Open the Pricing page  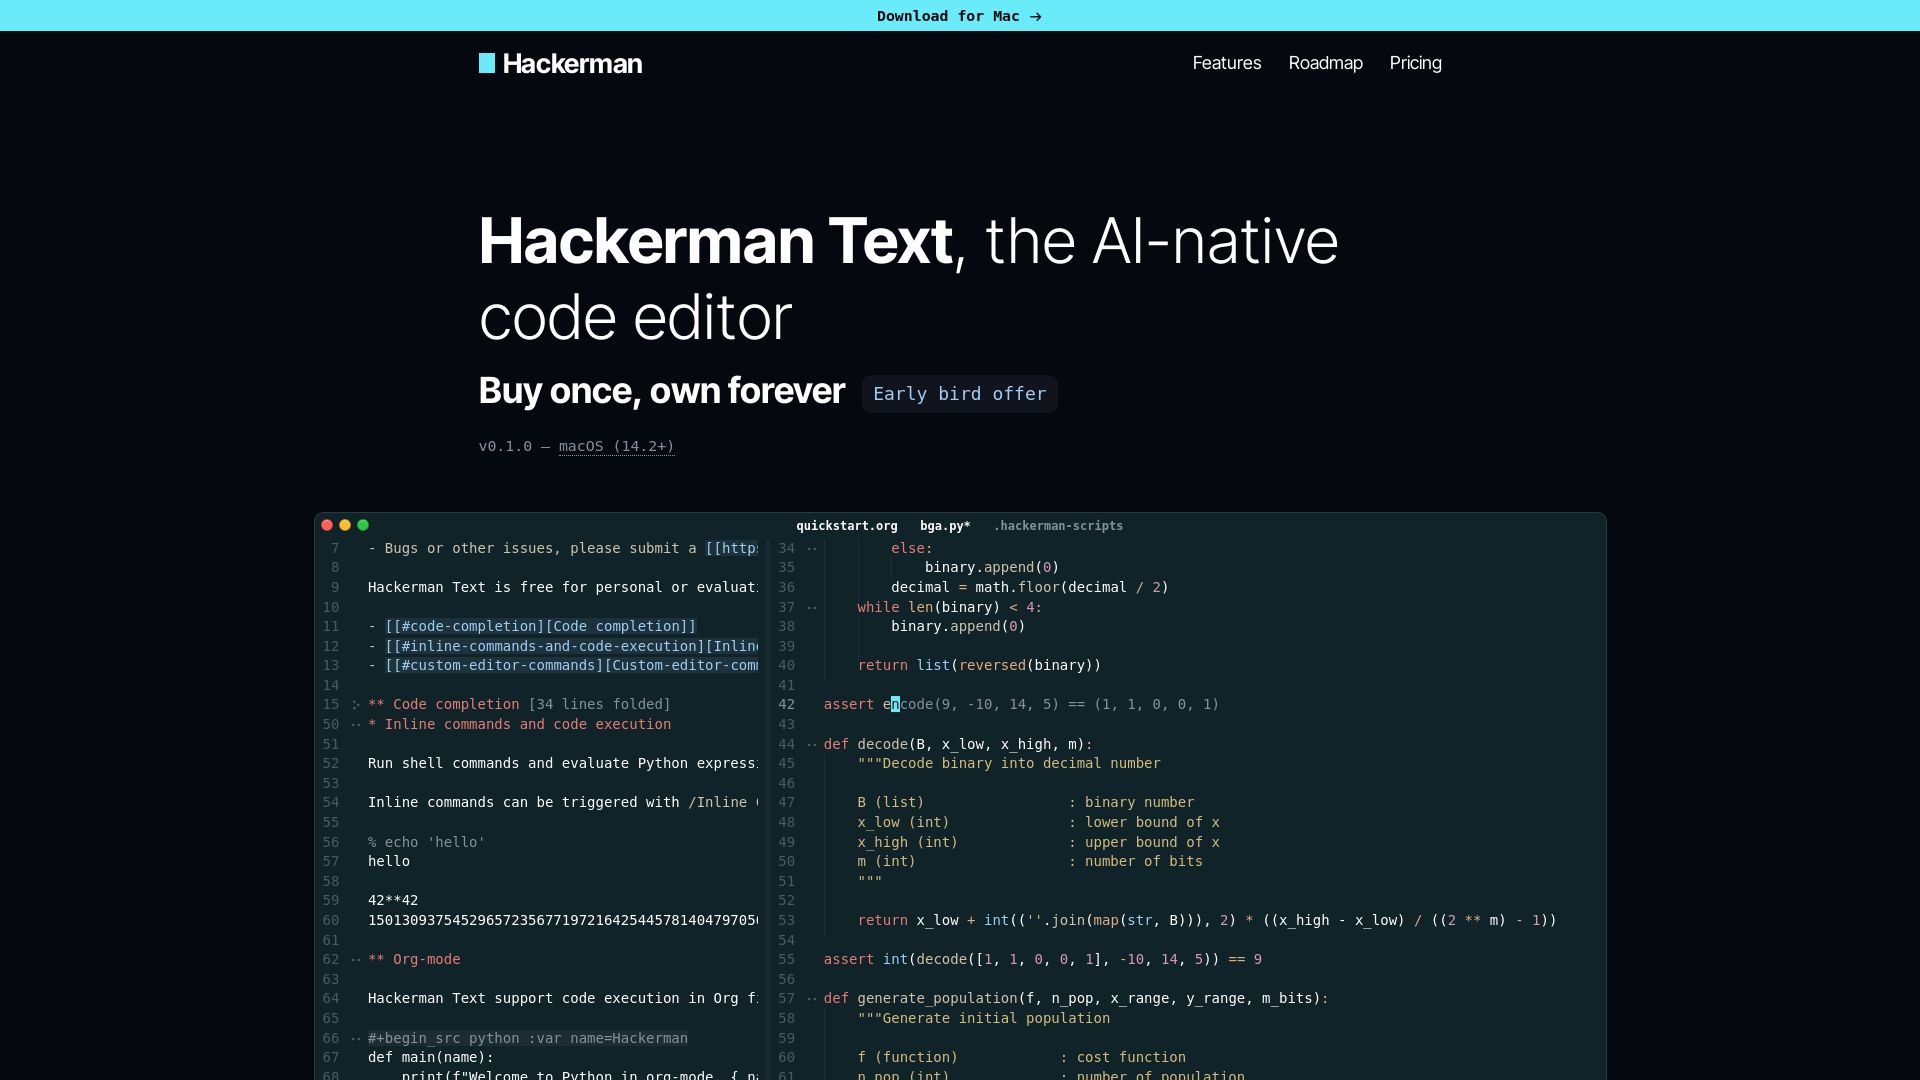click(1414, 63)
